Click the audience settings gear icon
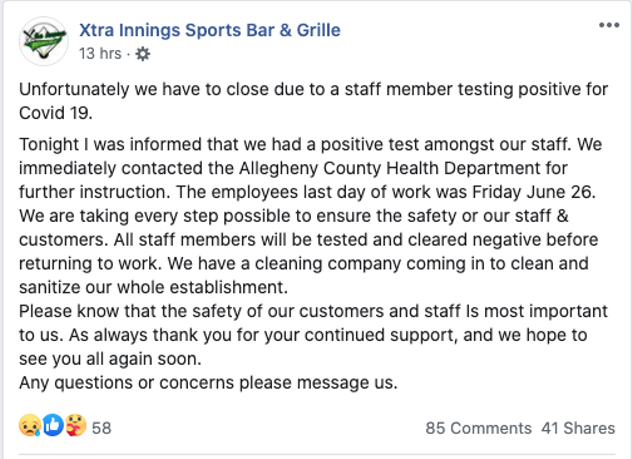This screenshot has height=459, width=632. [x=142, y=54]
